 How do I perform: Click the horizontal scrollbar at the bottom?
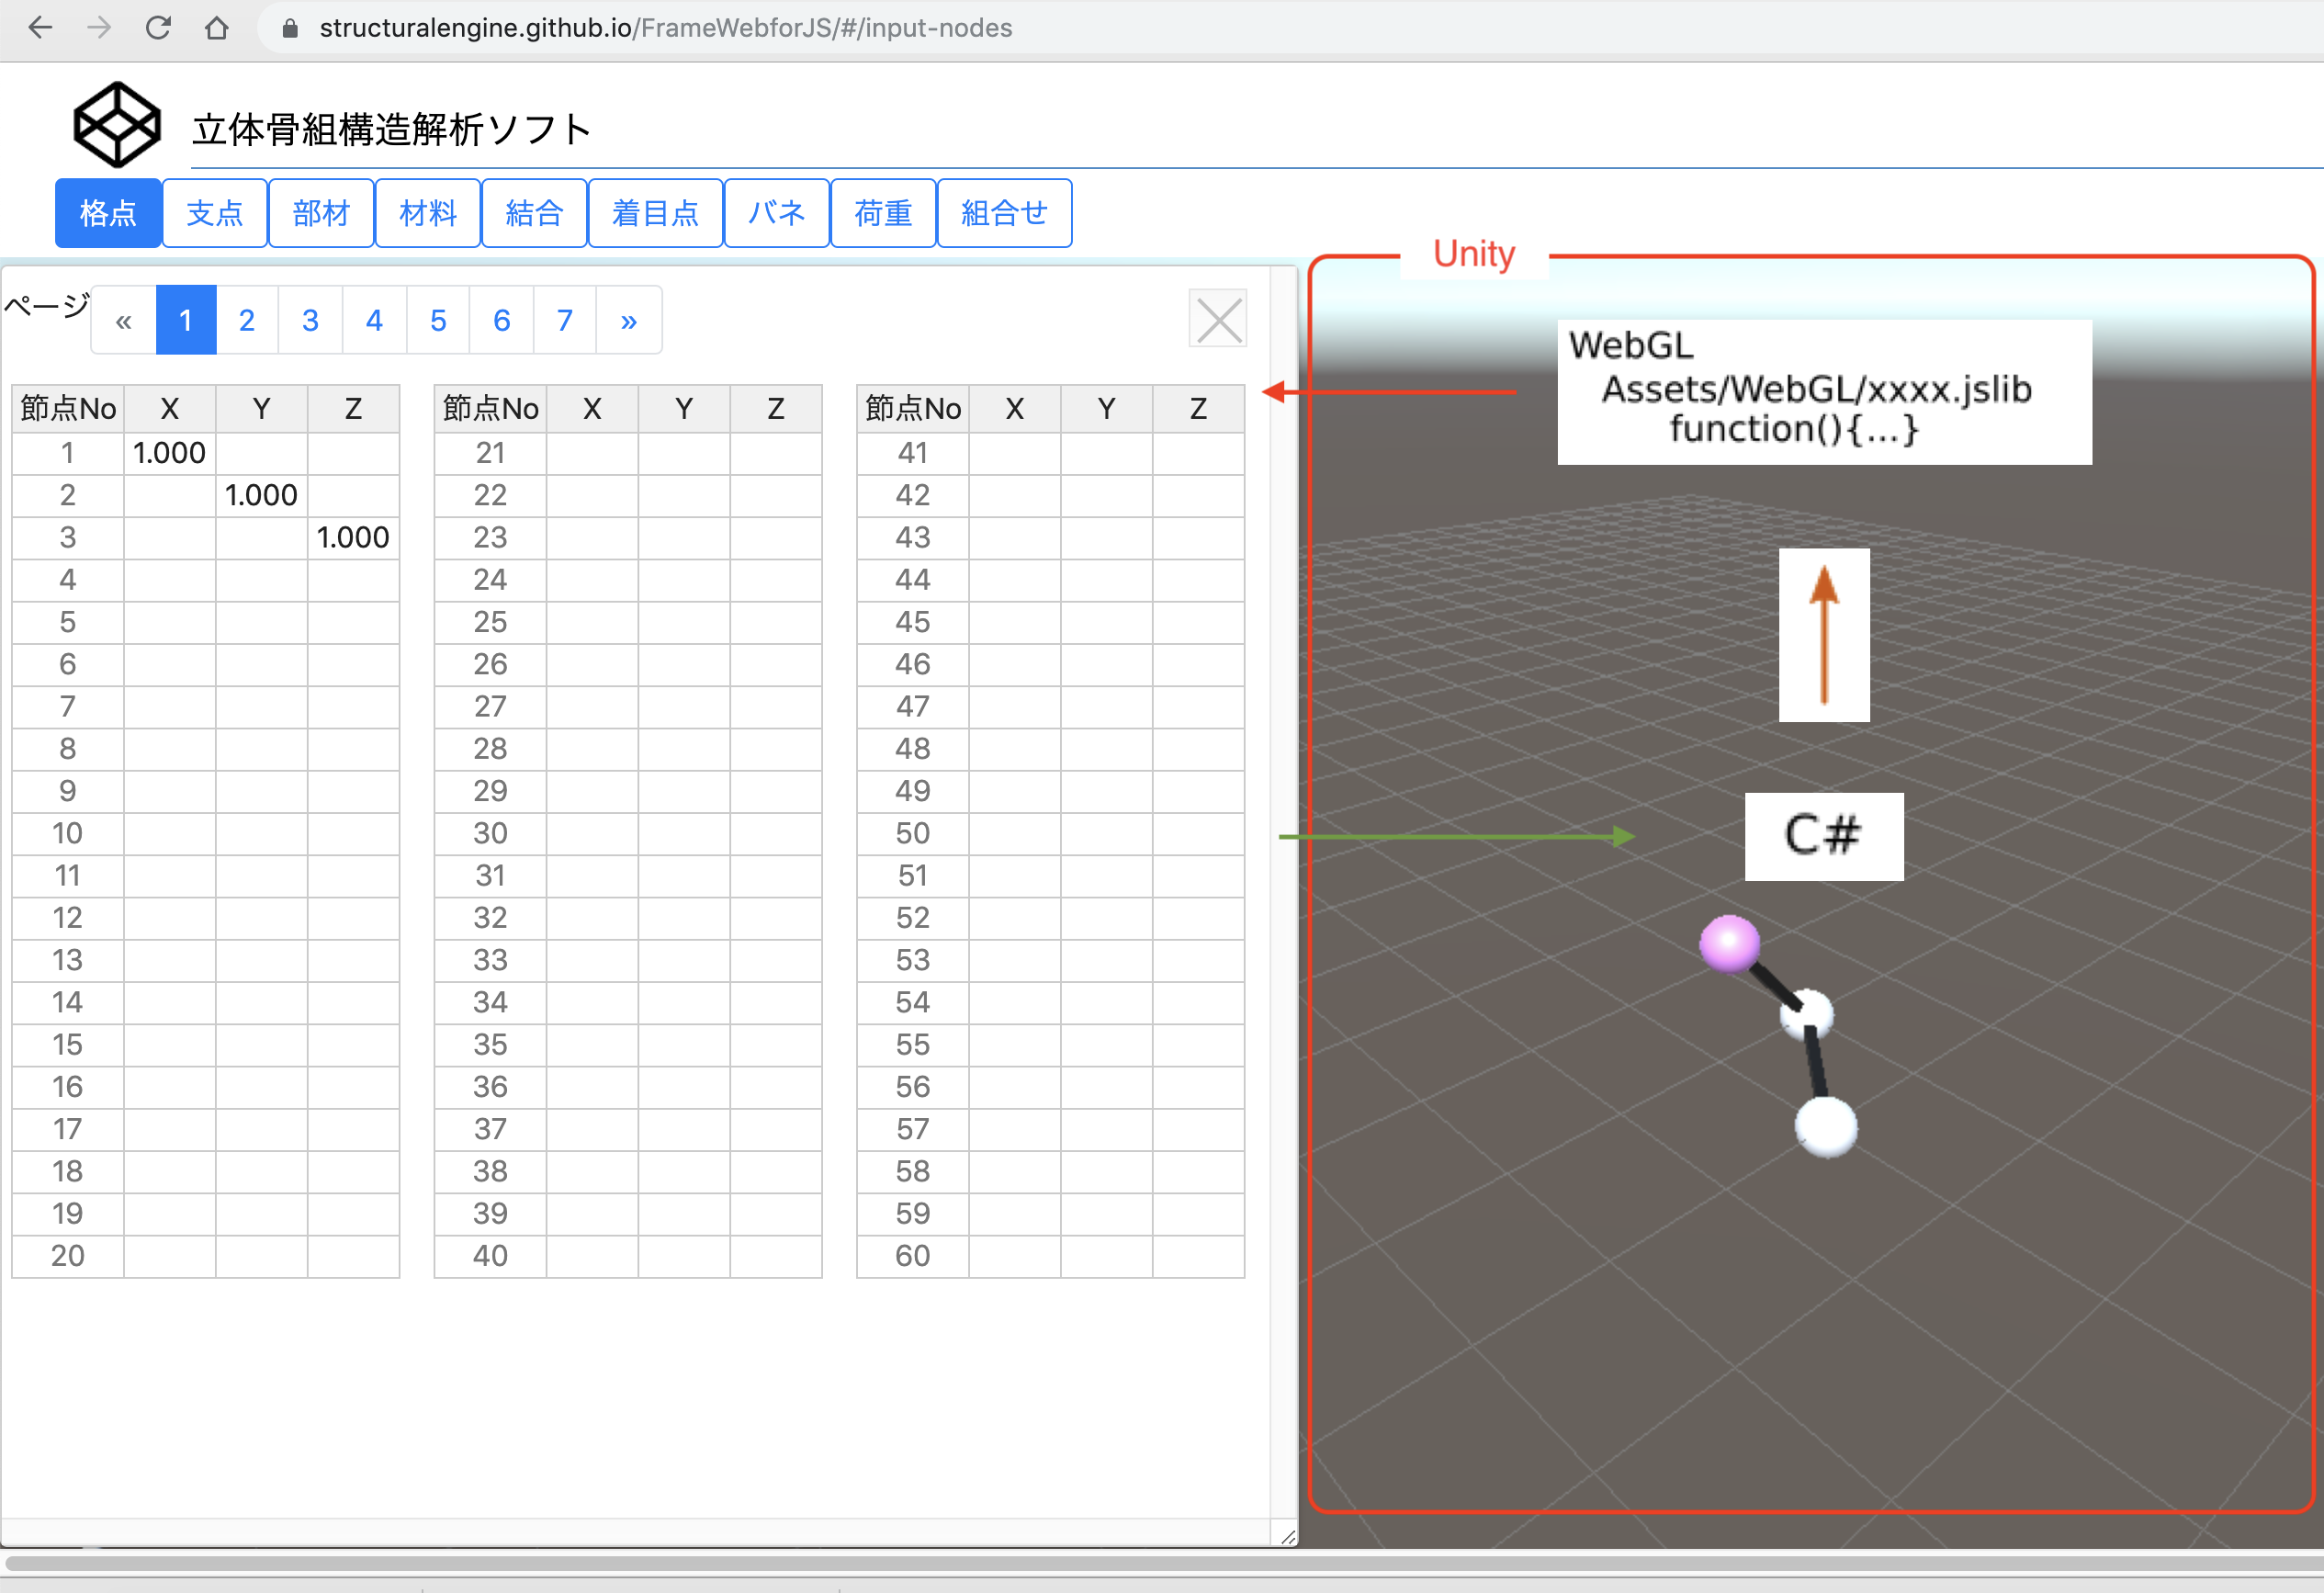[1160, 1562]
